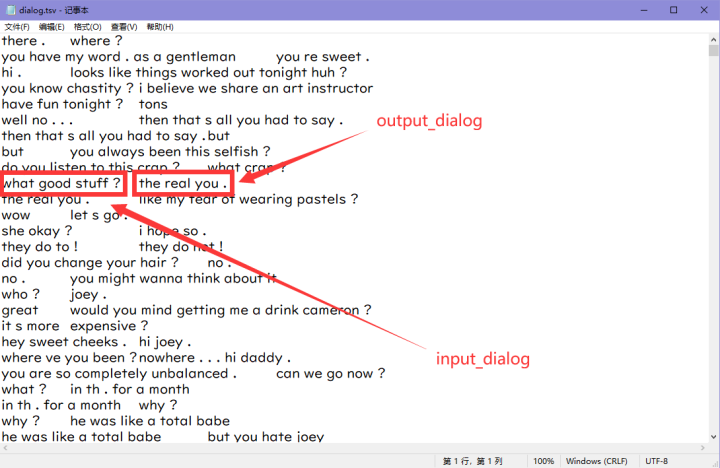
Task: Click text "i believe we share an art instructor"
Action: 256,88
